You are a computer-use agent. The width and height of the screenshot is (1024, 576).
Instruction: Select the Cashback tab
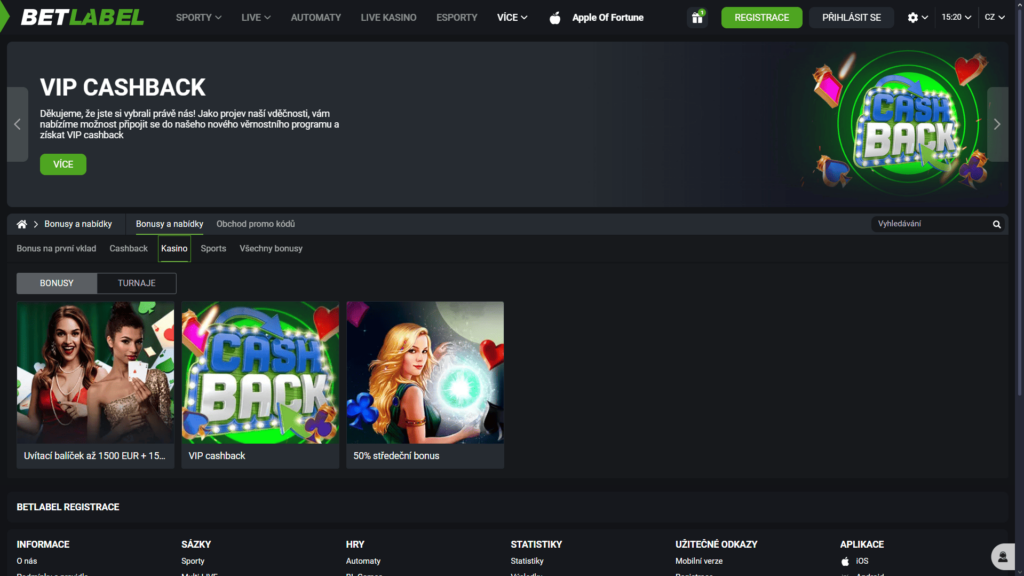128,248
